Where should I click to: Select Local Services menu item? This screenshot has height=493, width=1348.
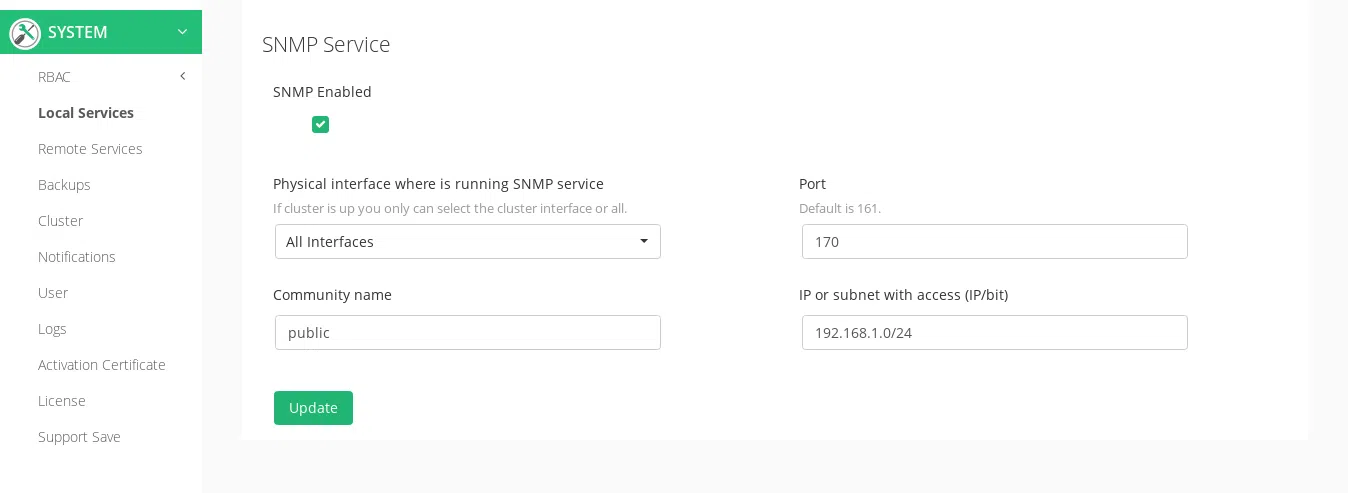tap(86, 113)
